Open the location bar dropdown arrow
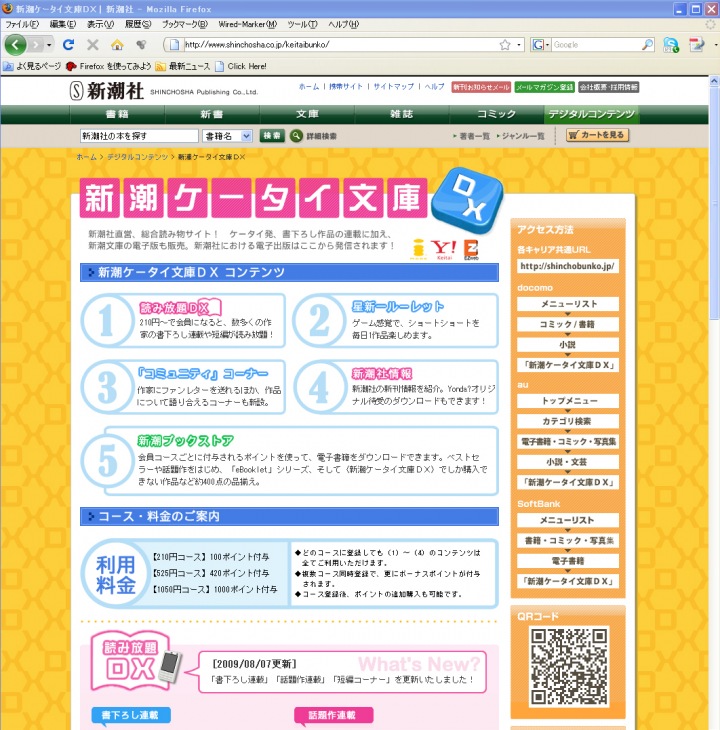The image size is (720, 730). click(519, 45)
